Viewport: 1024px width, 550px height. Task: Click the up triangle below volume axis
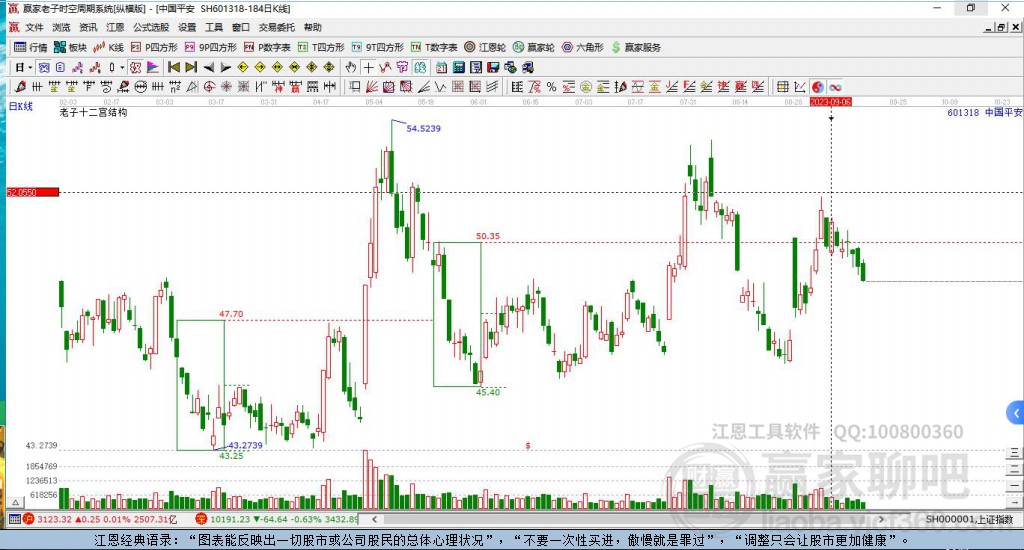coord(16,502)
